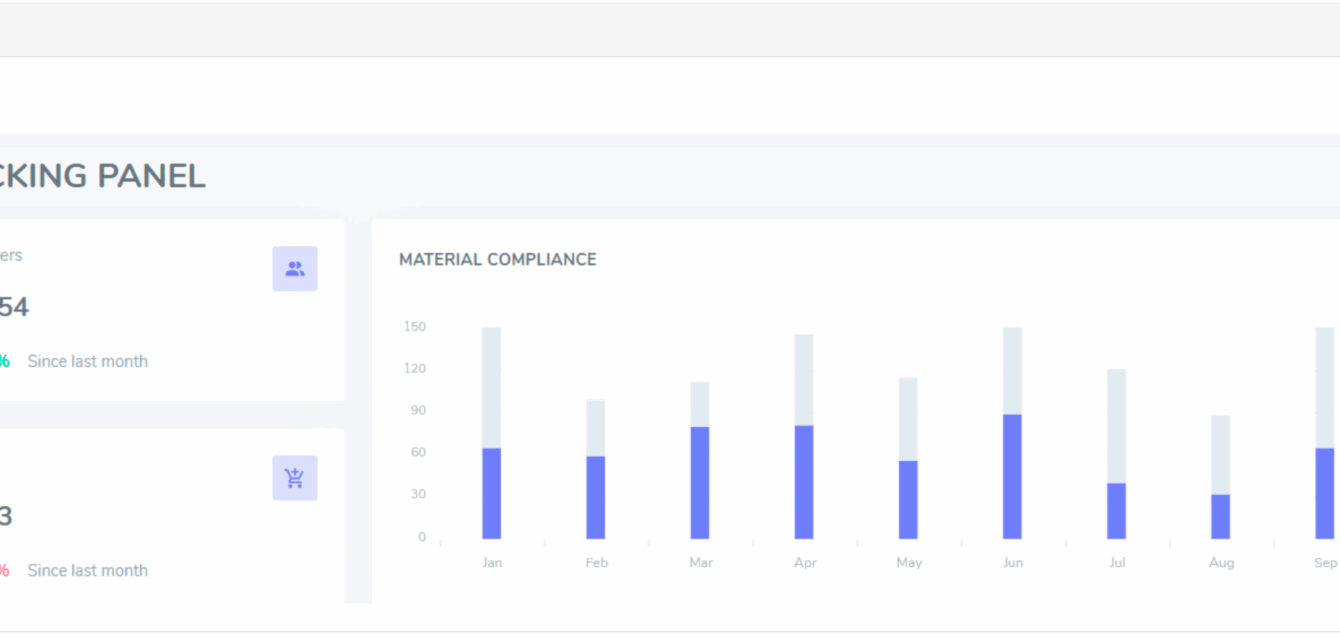Click the blue Mar bar segment
This screenshot has height=638, width=1340.
pos(700,483)
